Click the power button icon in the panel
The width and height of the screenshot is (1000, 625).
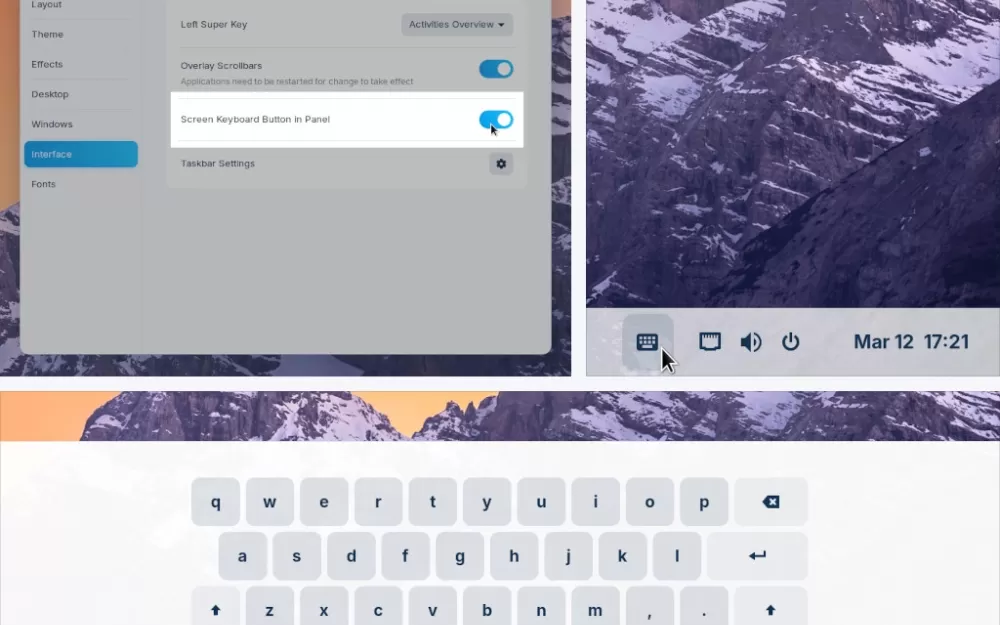coord(791,342)
